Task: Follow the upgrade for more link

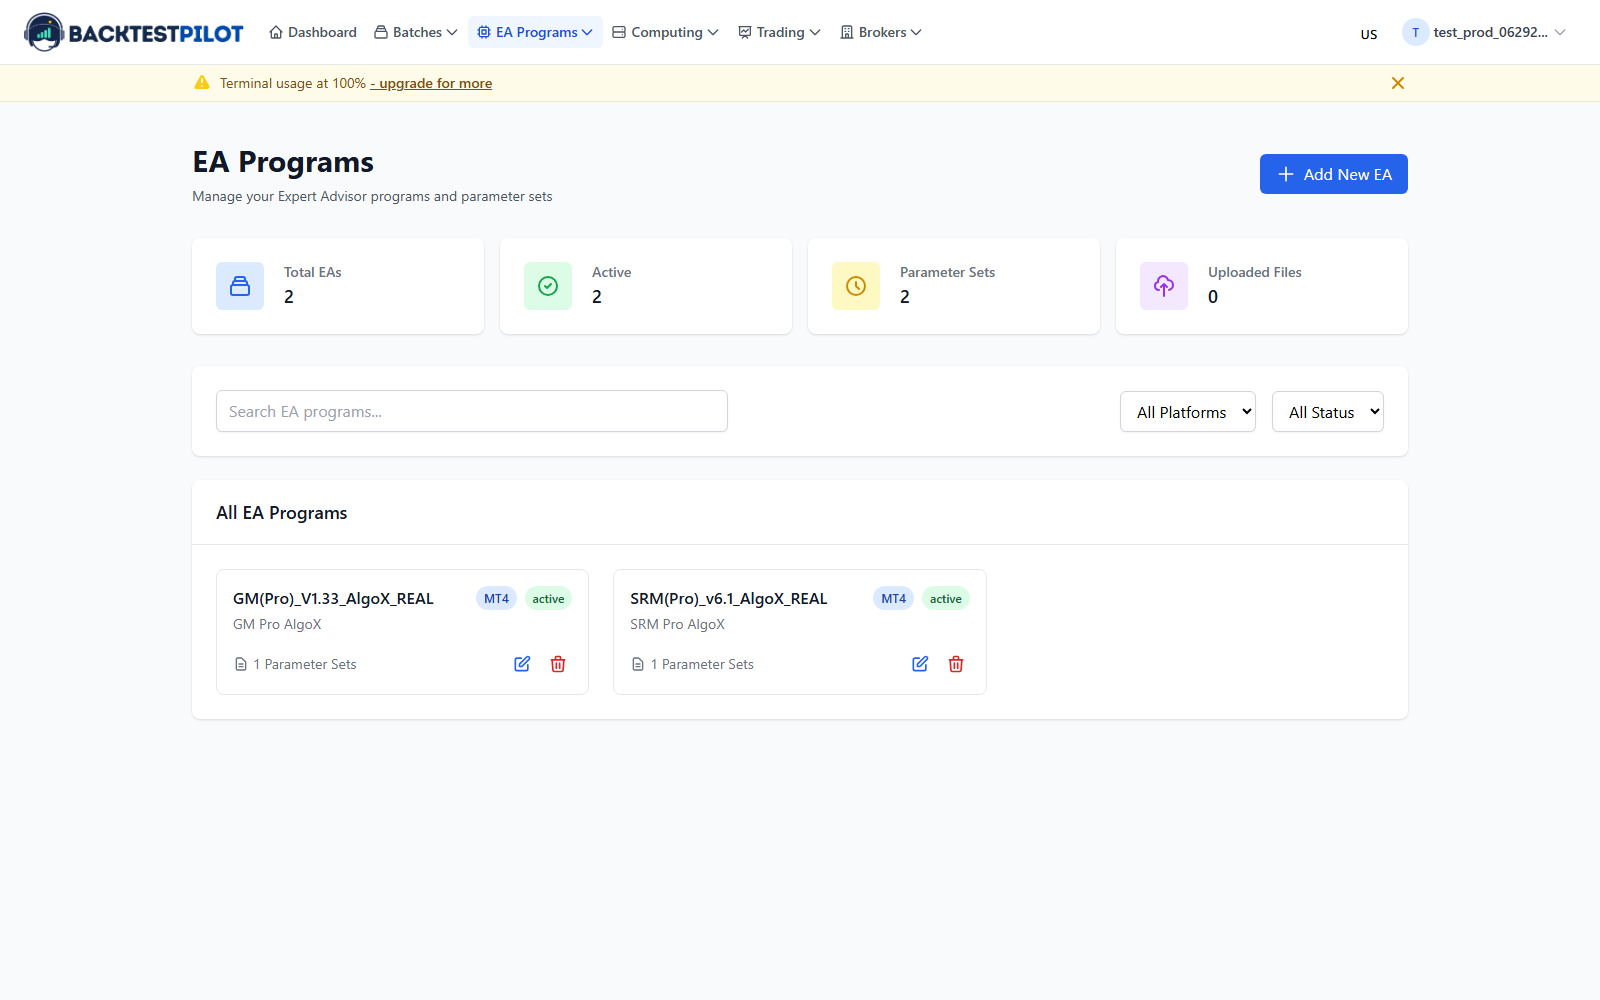Action: (431, 83)
